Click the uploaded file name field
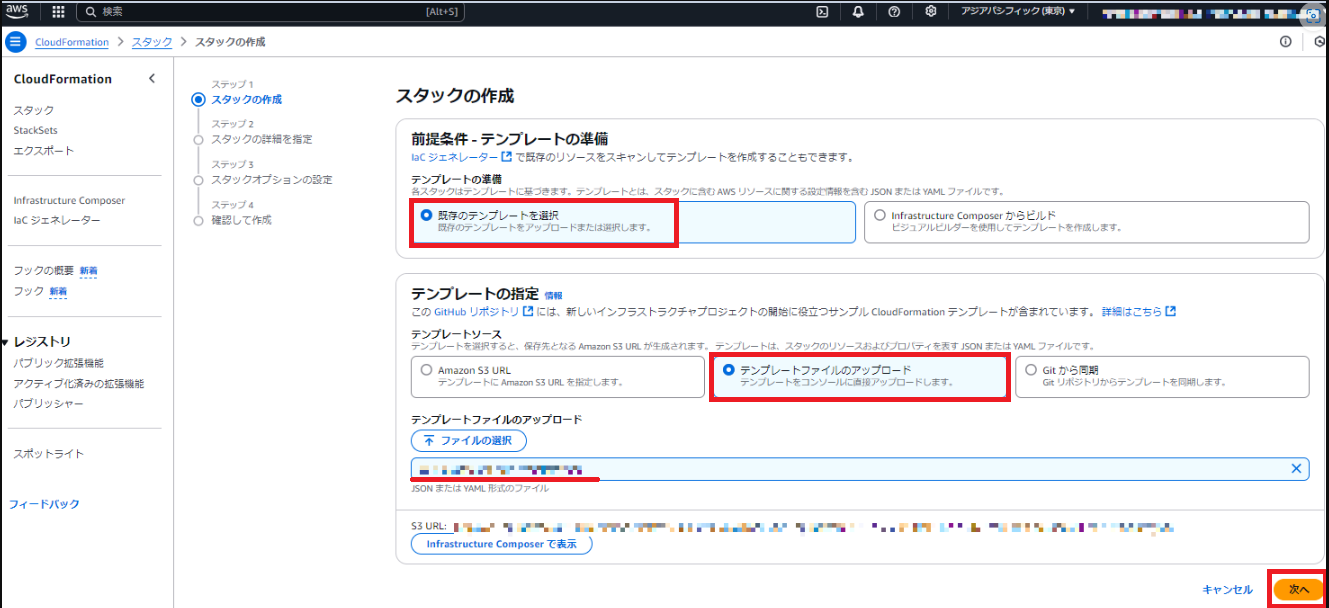The image size is (1329, 608). point(860,469)
